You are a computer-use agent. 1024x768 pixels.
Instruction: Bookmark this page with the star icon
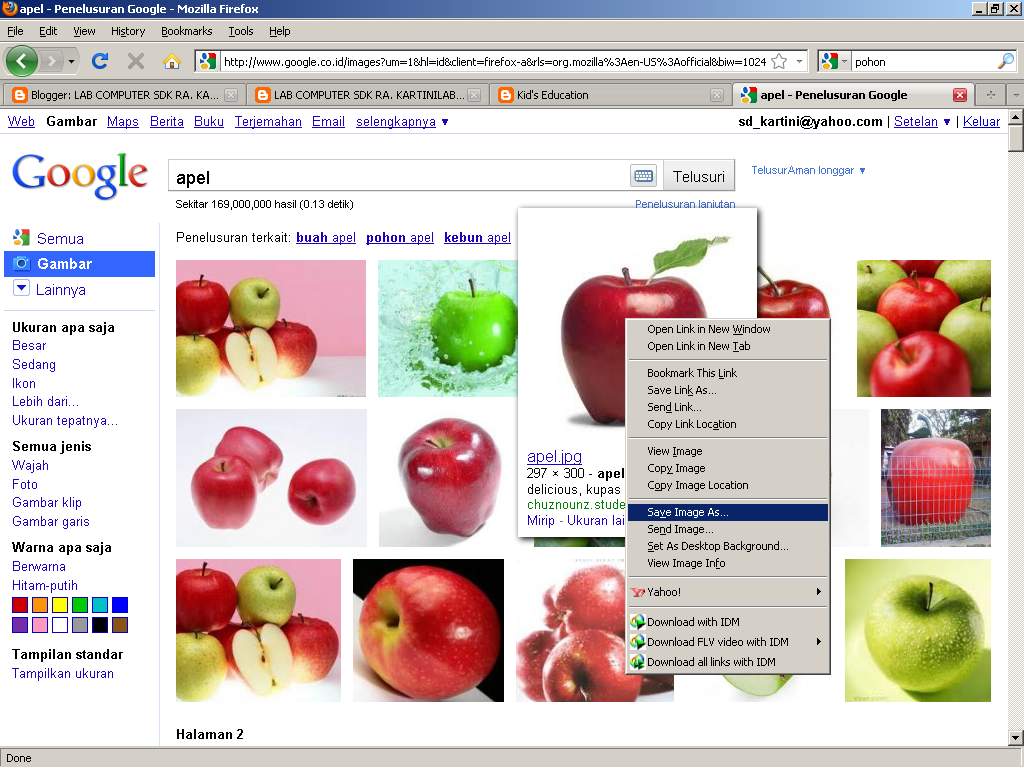point(778,61)
